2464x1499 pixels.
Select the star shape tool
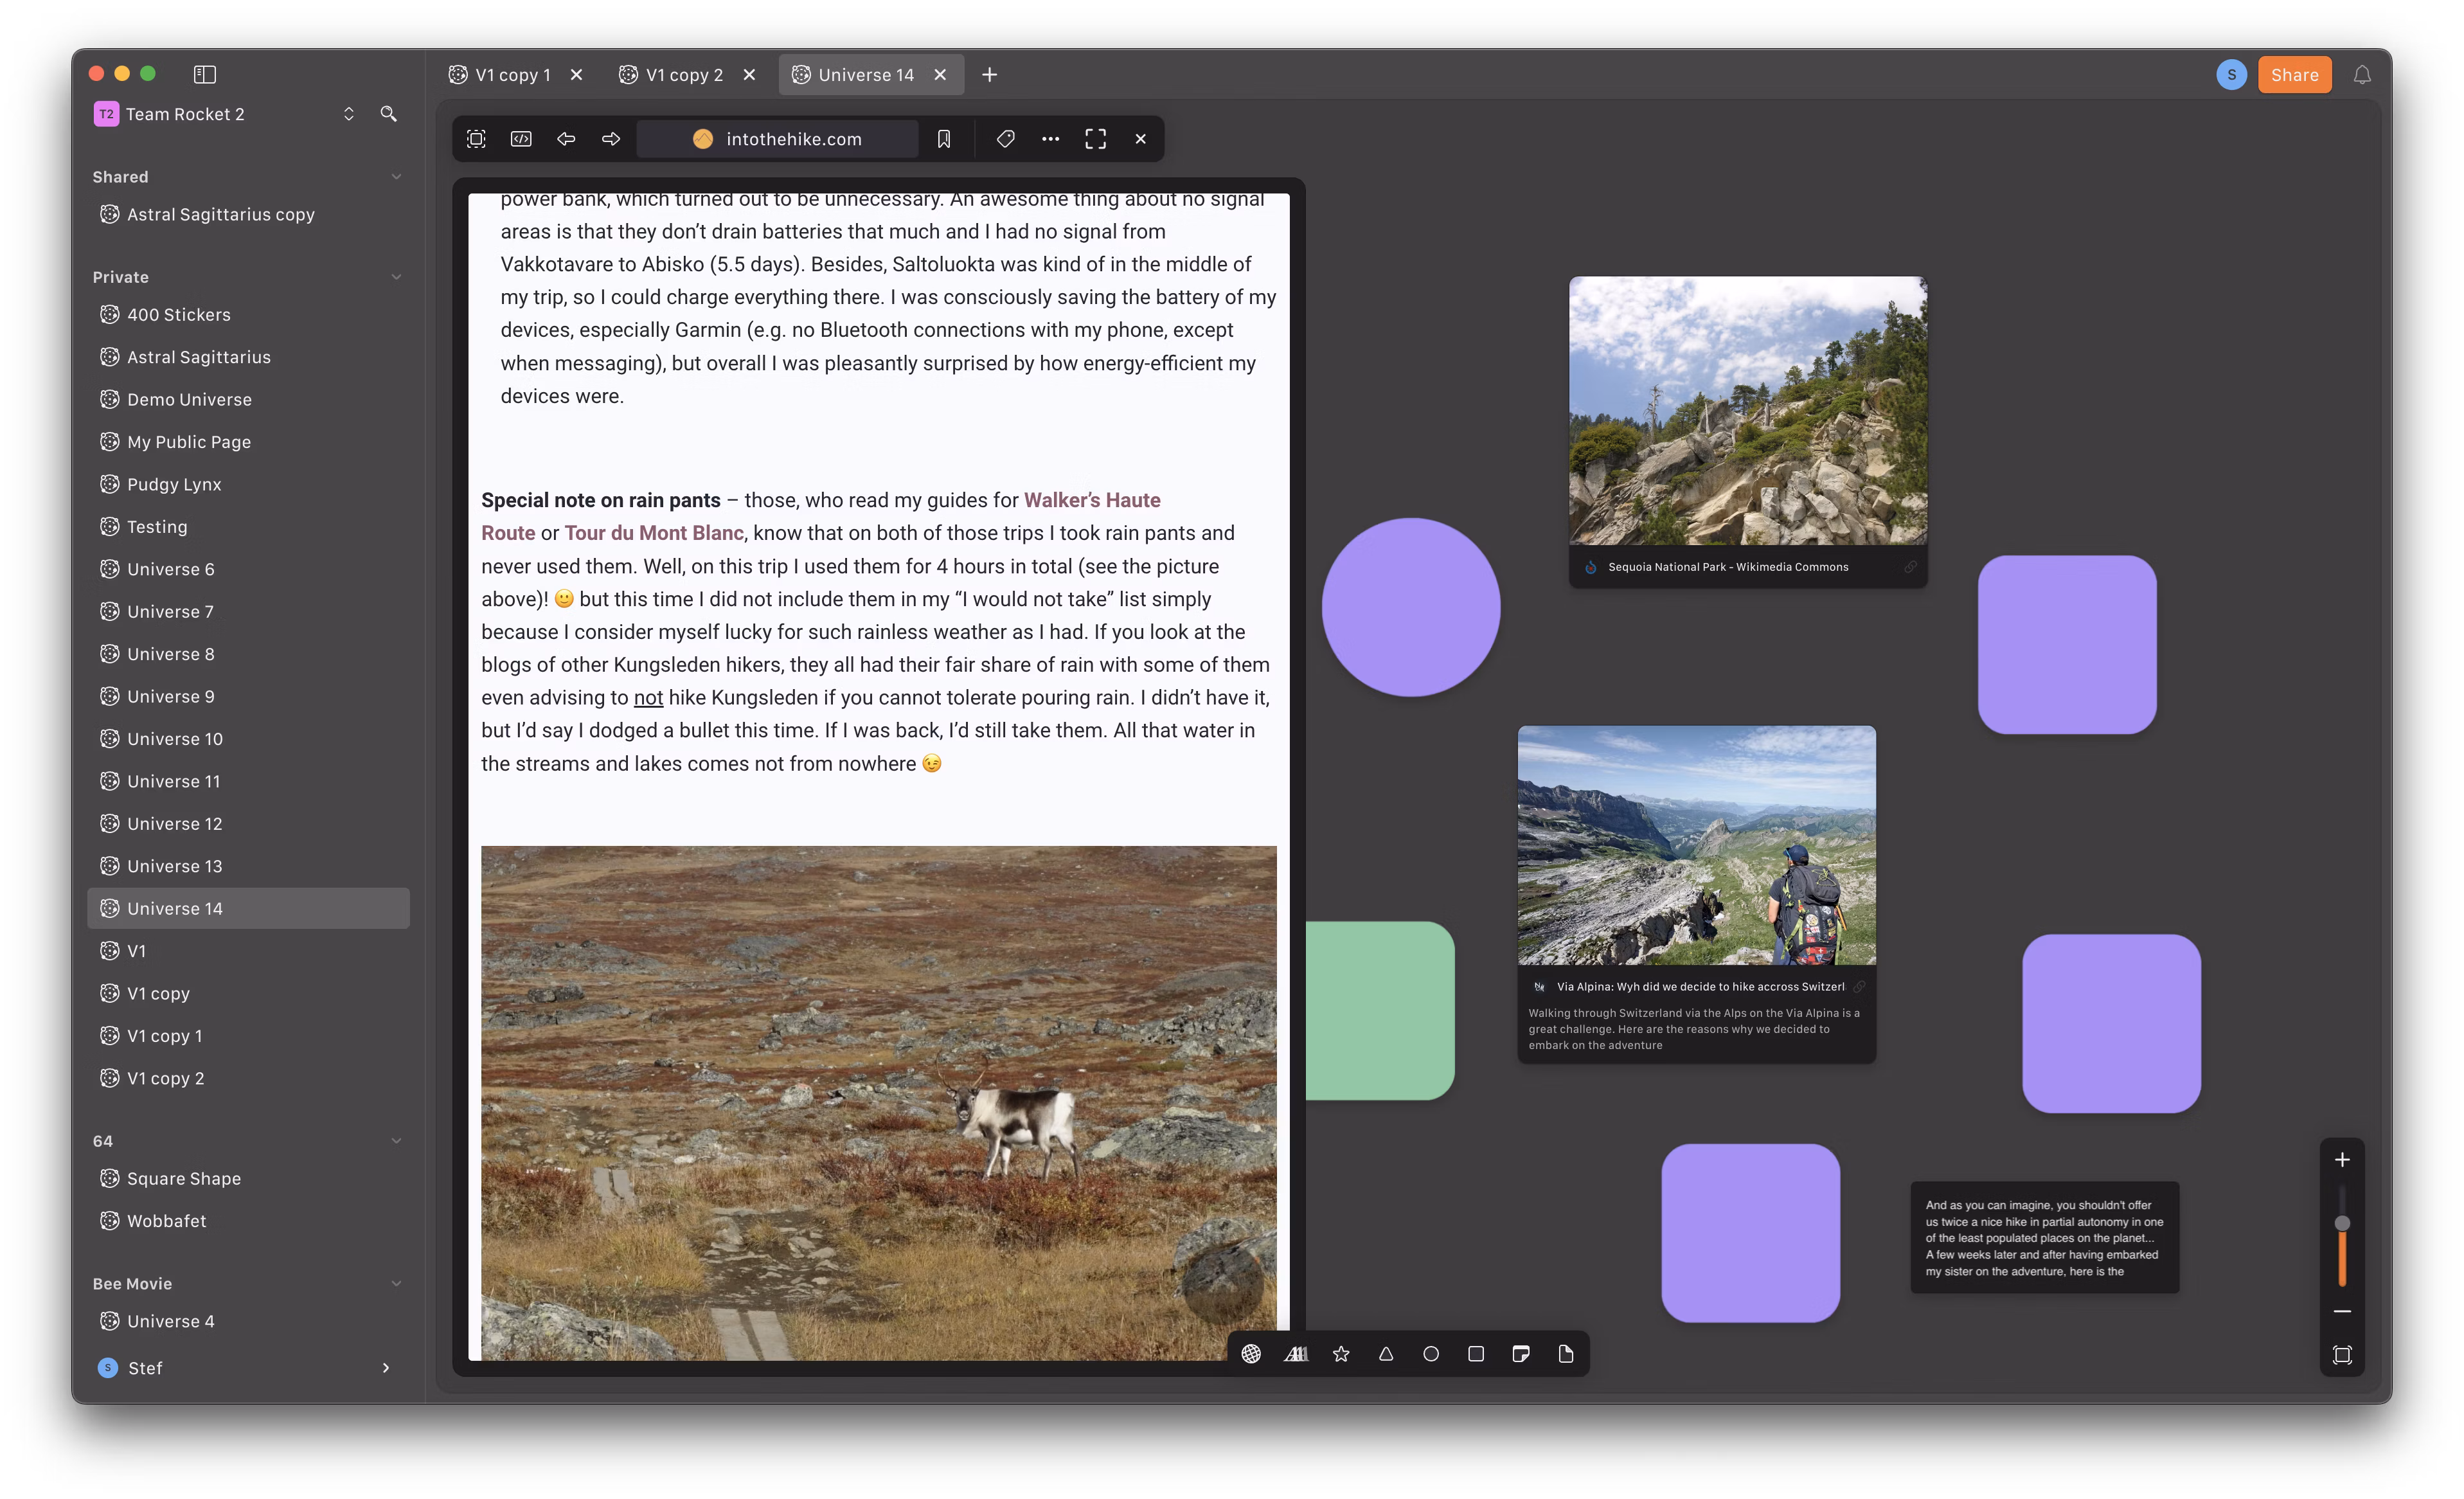click(1341, 1354)
